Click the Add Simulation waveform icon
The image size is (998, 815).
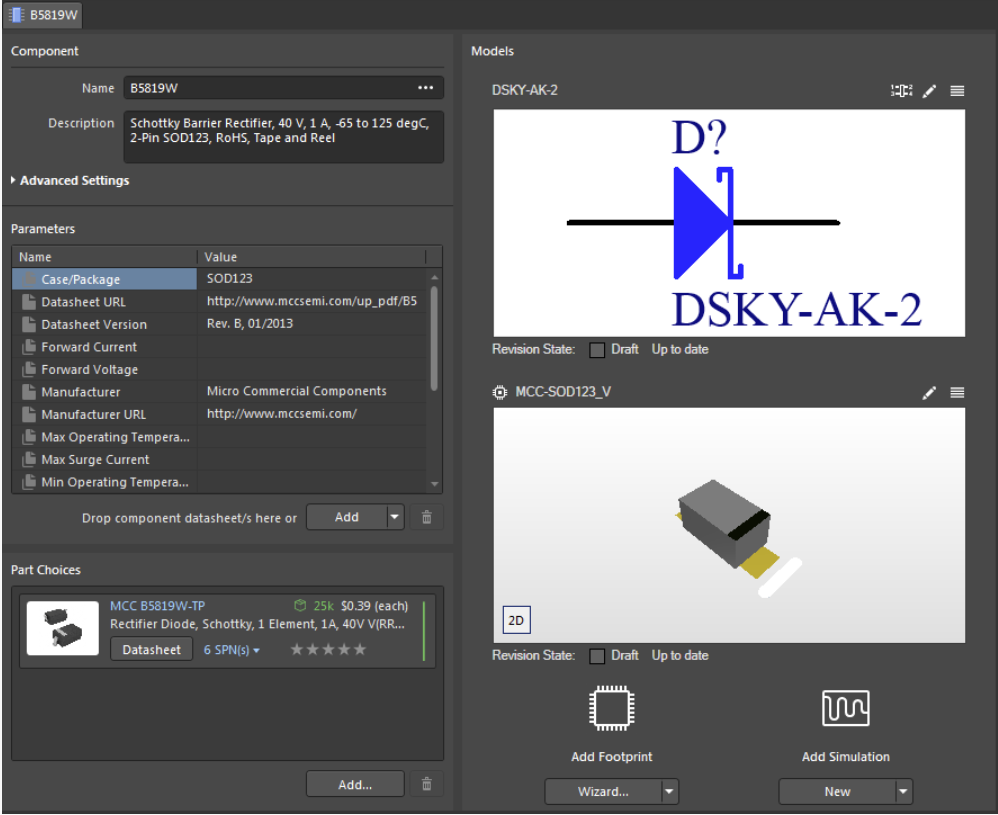tap(845, 708)
